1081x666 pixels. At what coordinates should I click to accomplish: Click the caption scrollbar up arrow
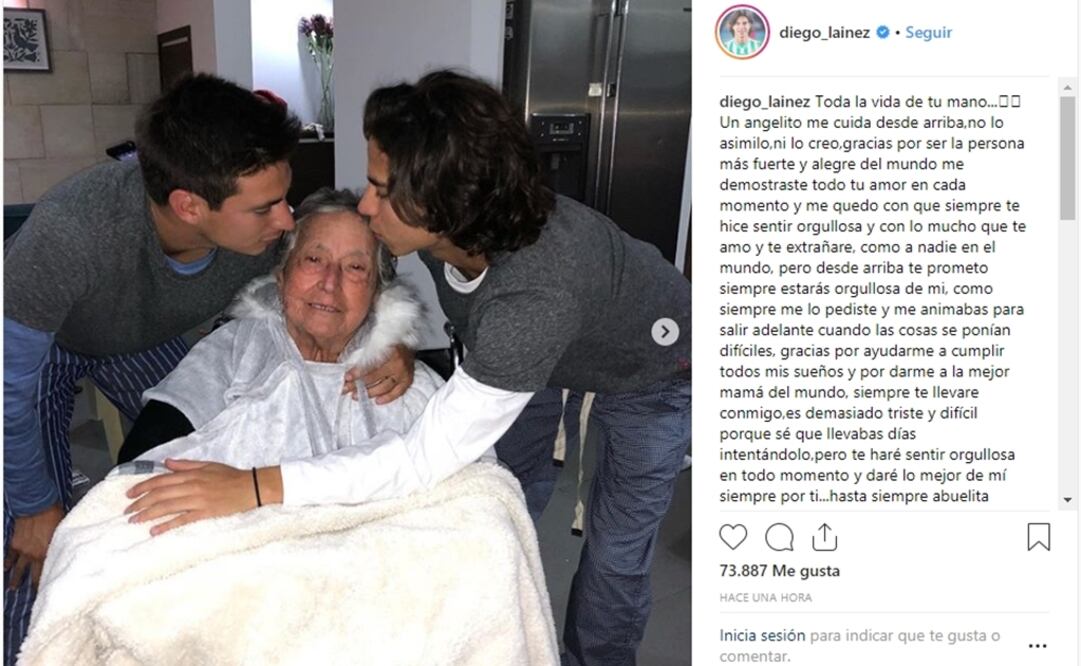[1067, 88]
